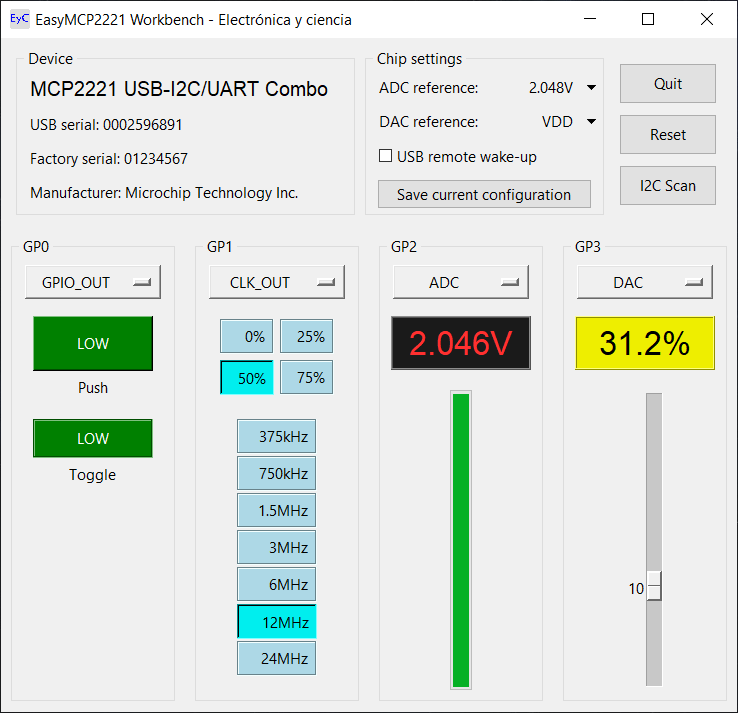
Task: Click the Quit button
Action: pos(667,84)
